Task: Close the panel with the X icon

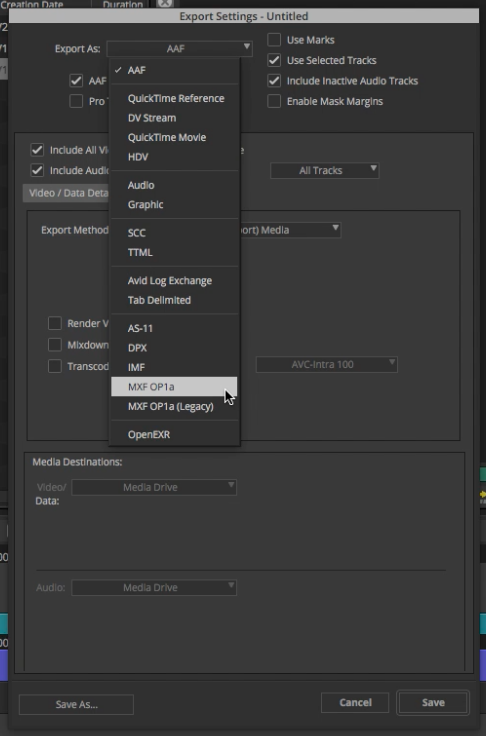Action: [165, 4]
